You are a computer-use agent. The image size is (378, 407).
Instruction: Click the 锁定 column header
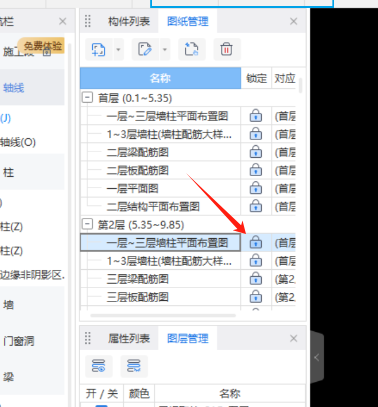coord(256,78)
